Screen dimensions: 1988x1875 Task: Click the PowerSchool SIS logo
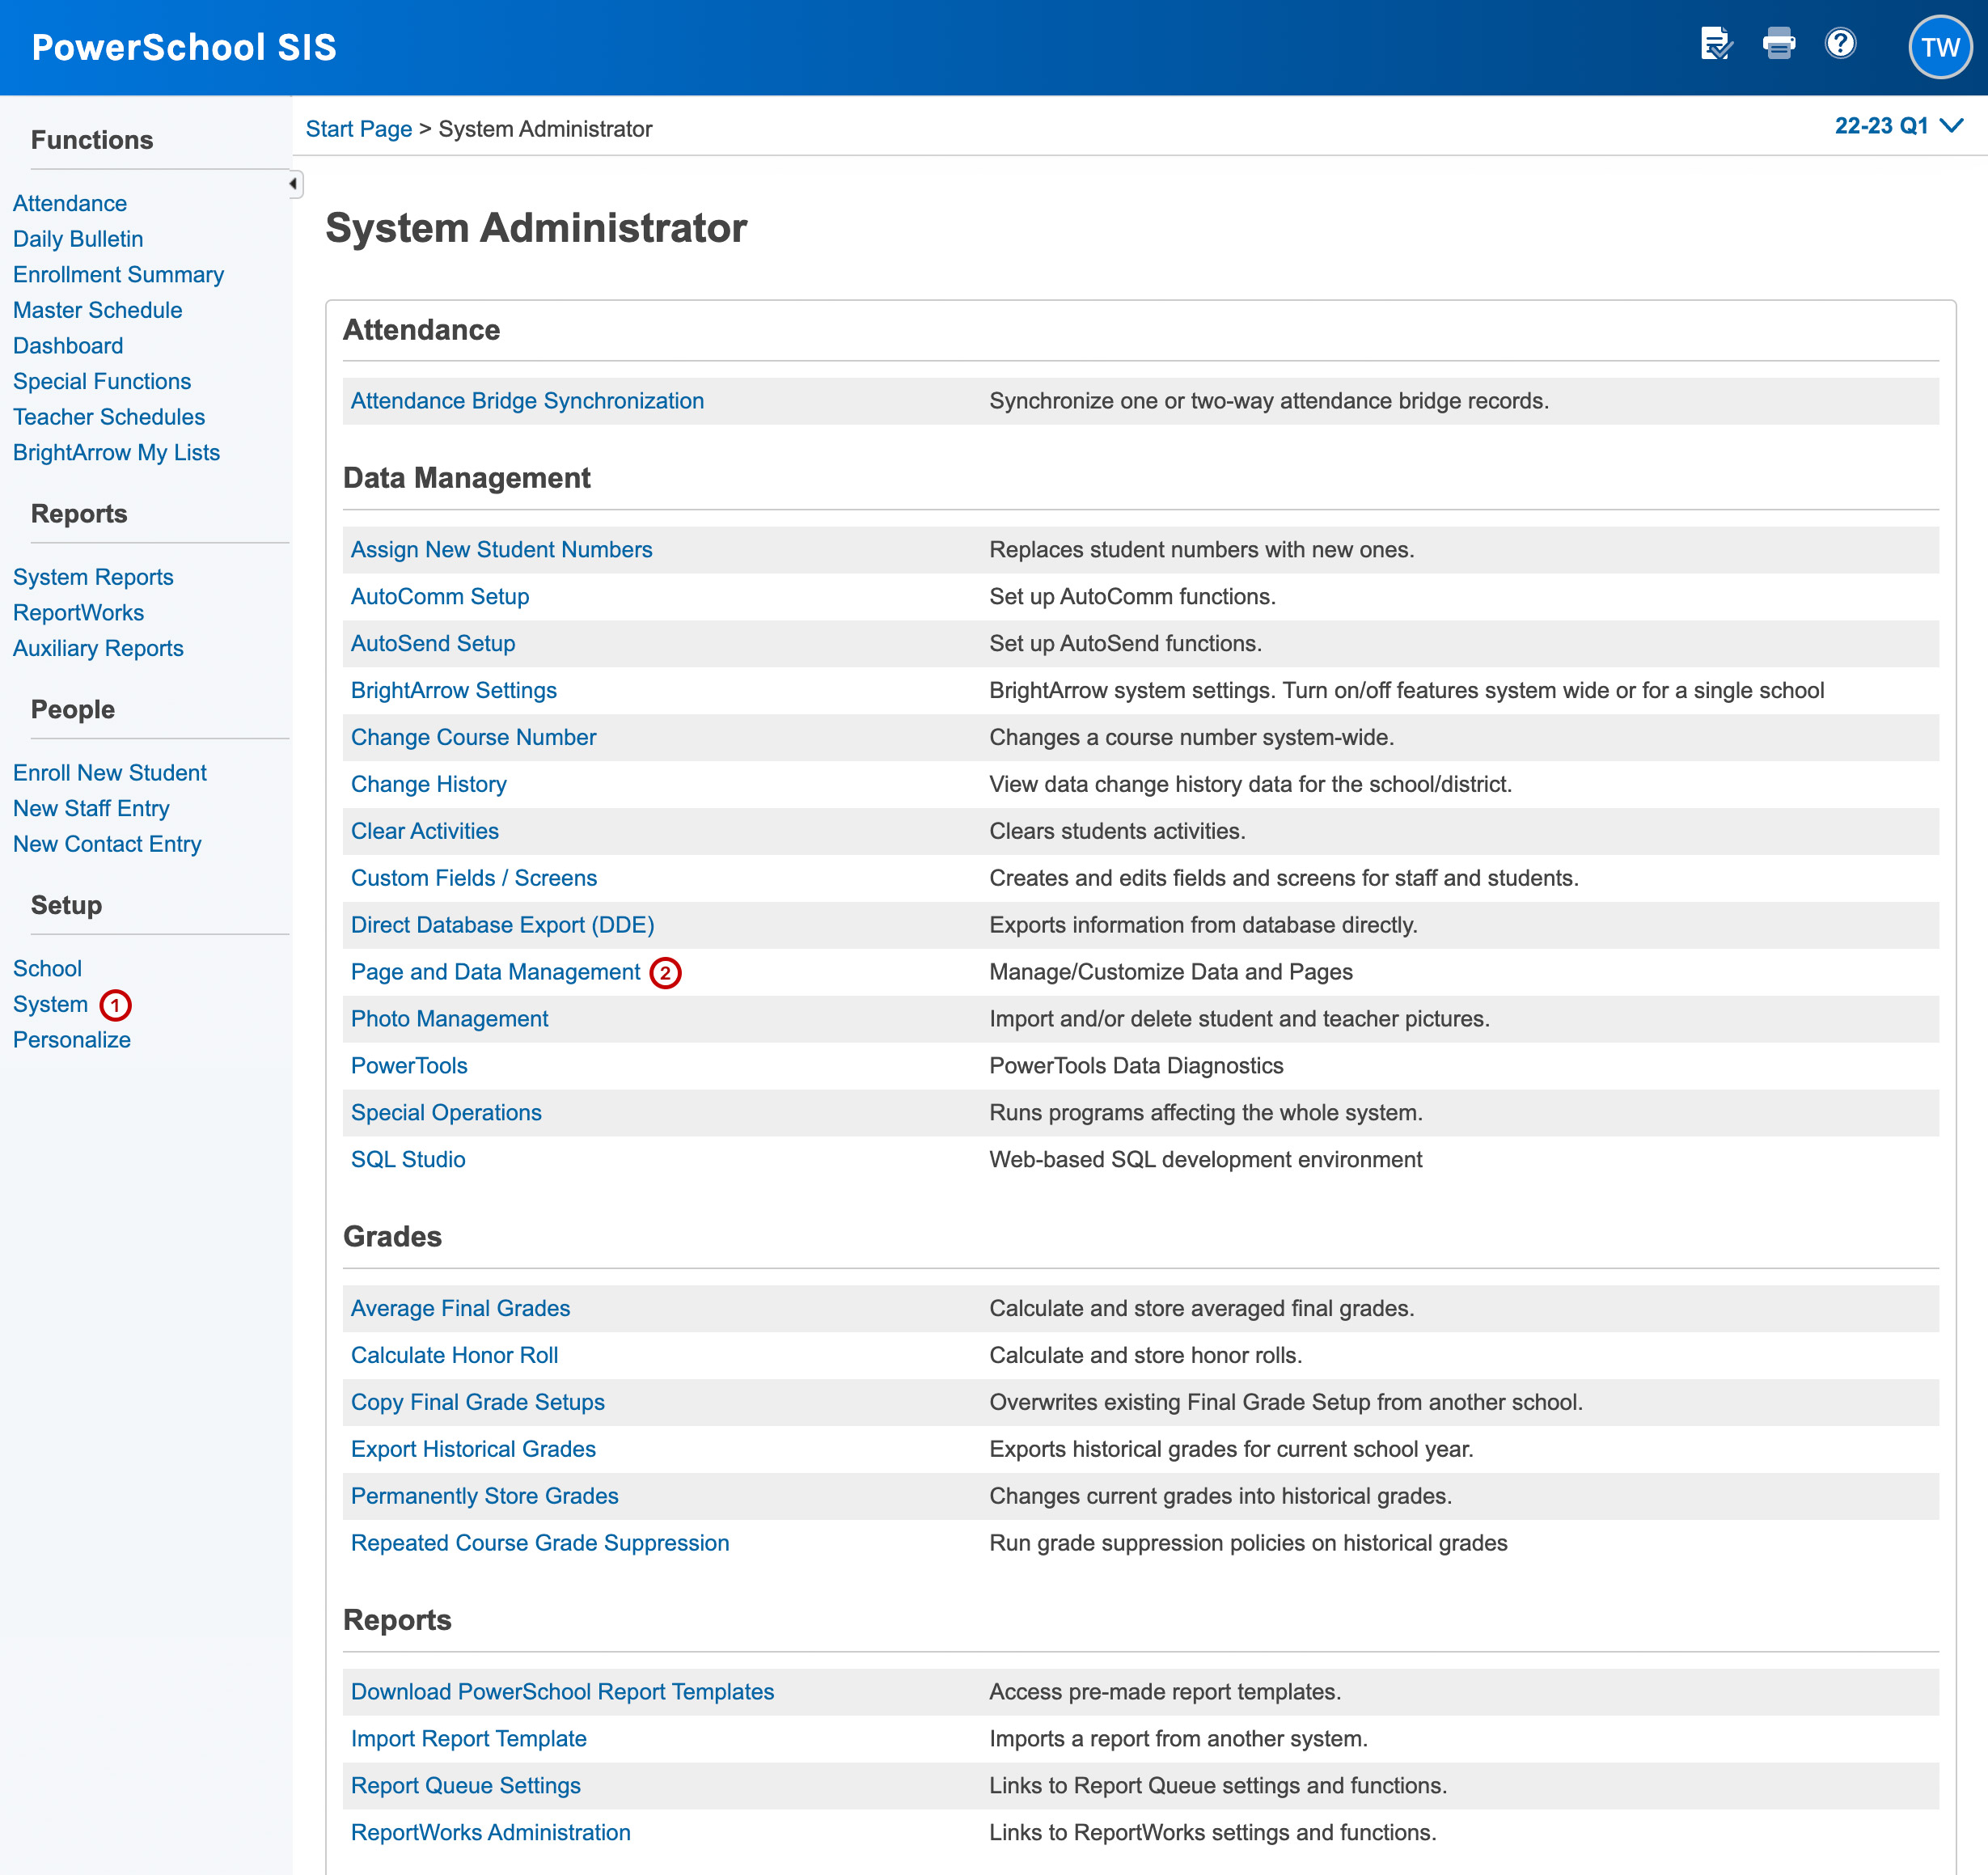[x=184, y=47]
